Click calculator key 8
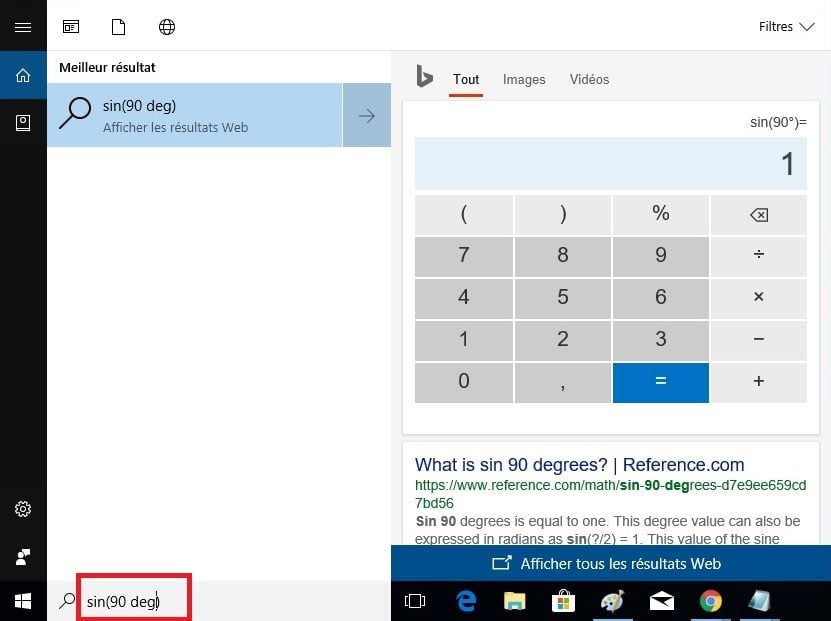The height and width of the screenshot is (621, 831). 563,256
